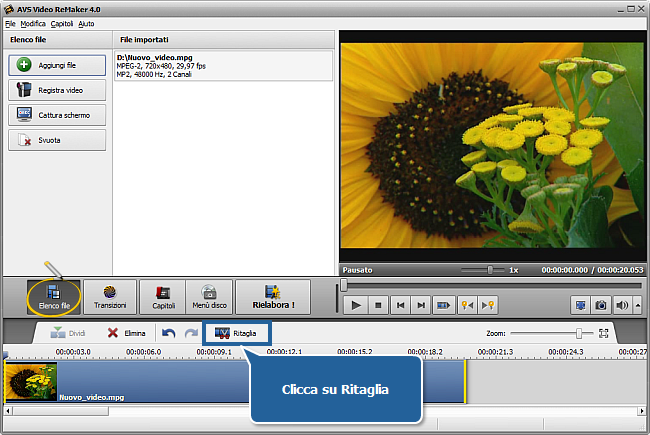Jump to previous frame button

[x=400, y=305]
